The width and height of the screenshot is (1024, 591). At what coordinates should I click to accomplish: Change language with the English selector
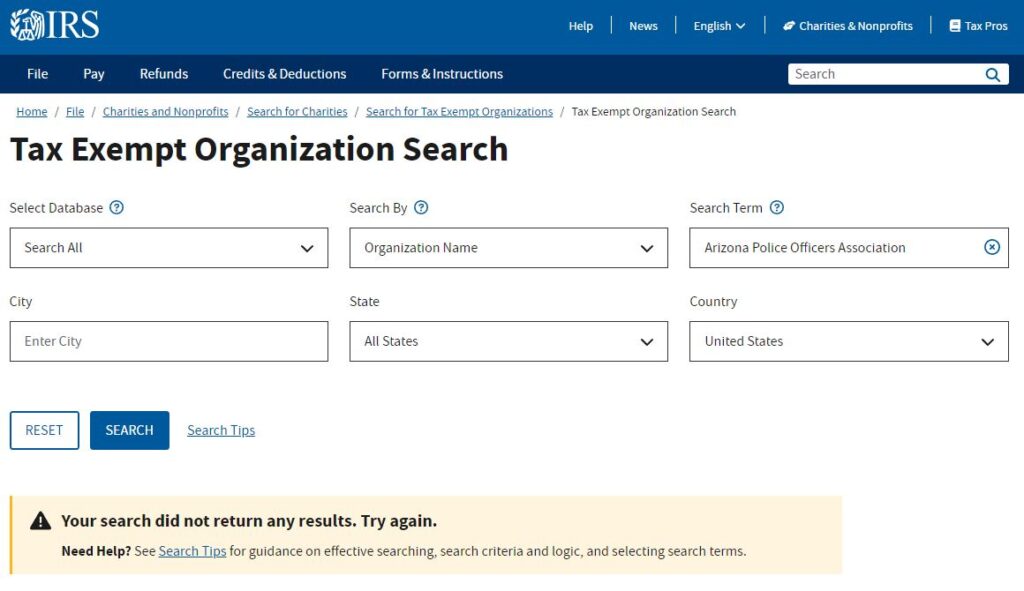point(719,26)
